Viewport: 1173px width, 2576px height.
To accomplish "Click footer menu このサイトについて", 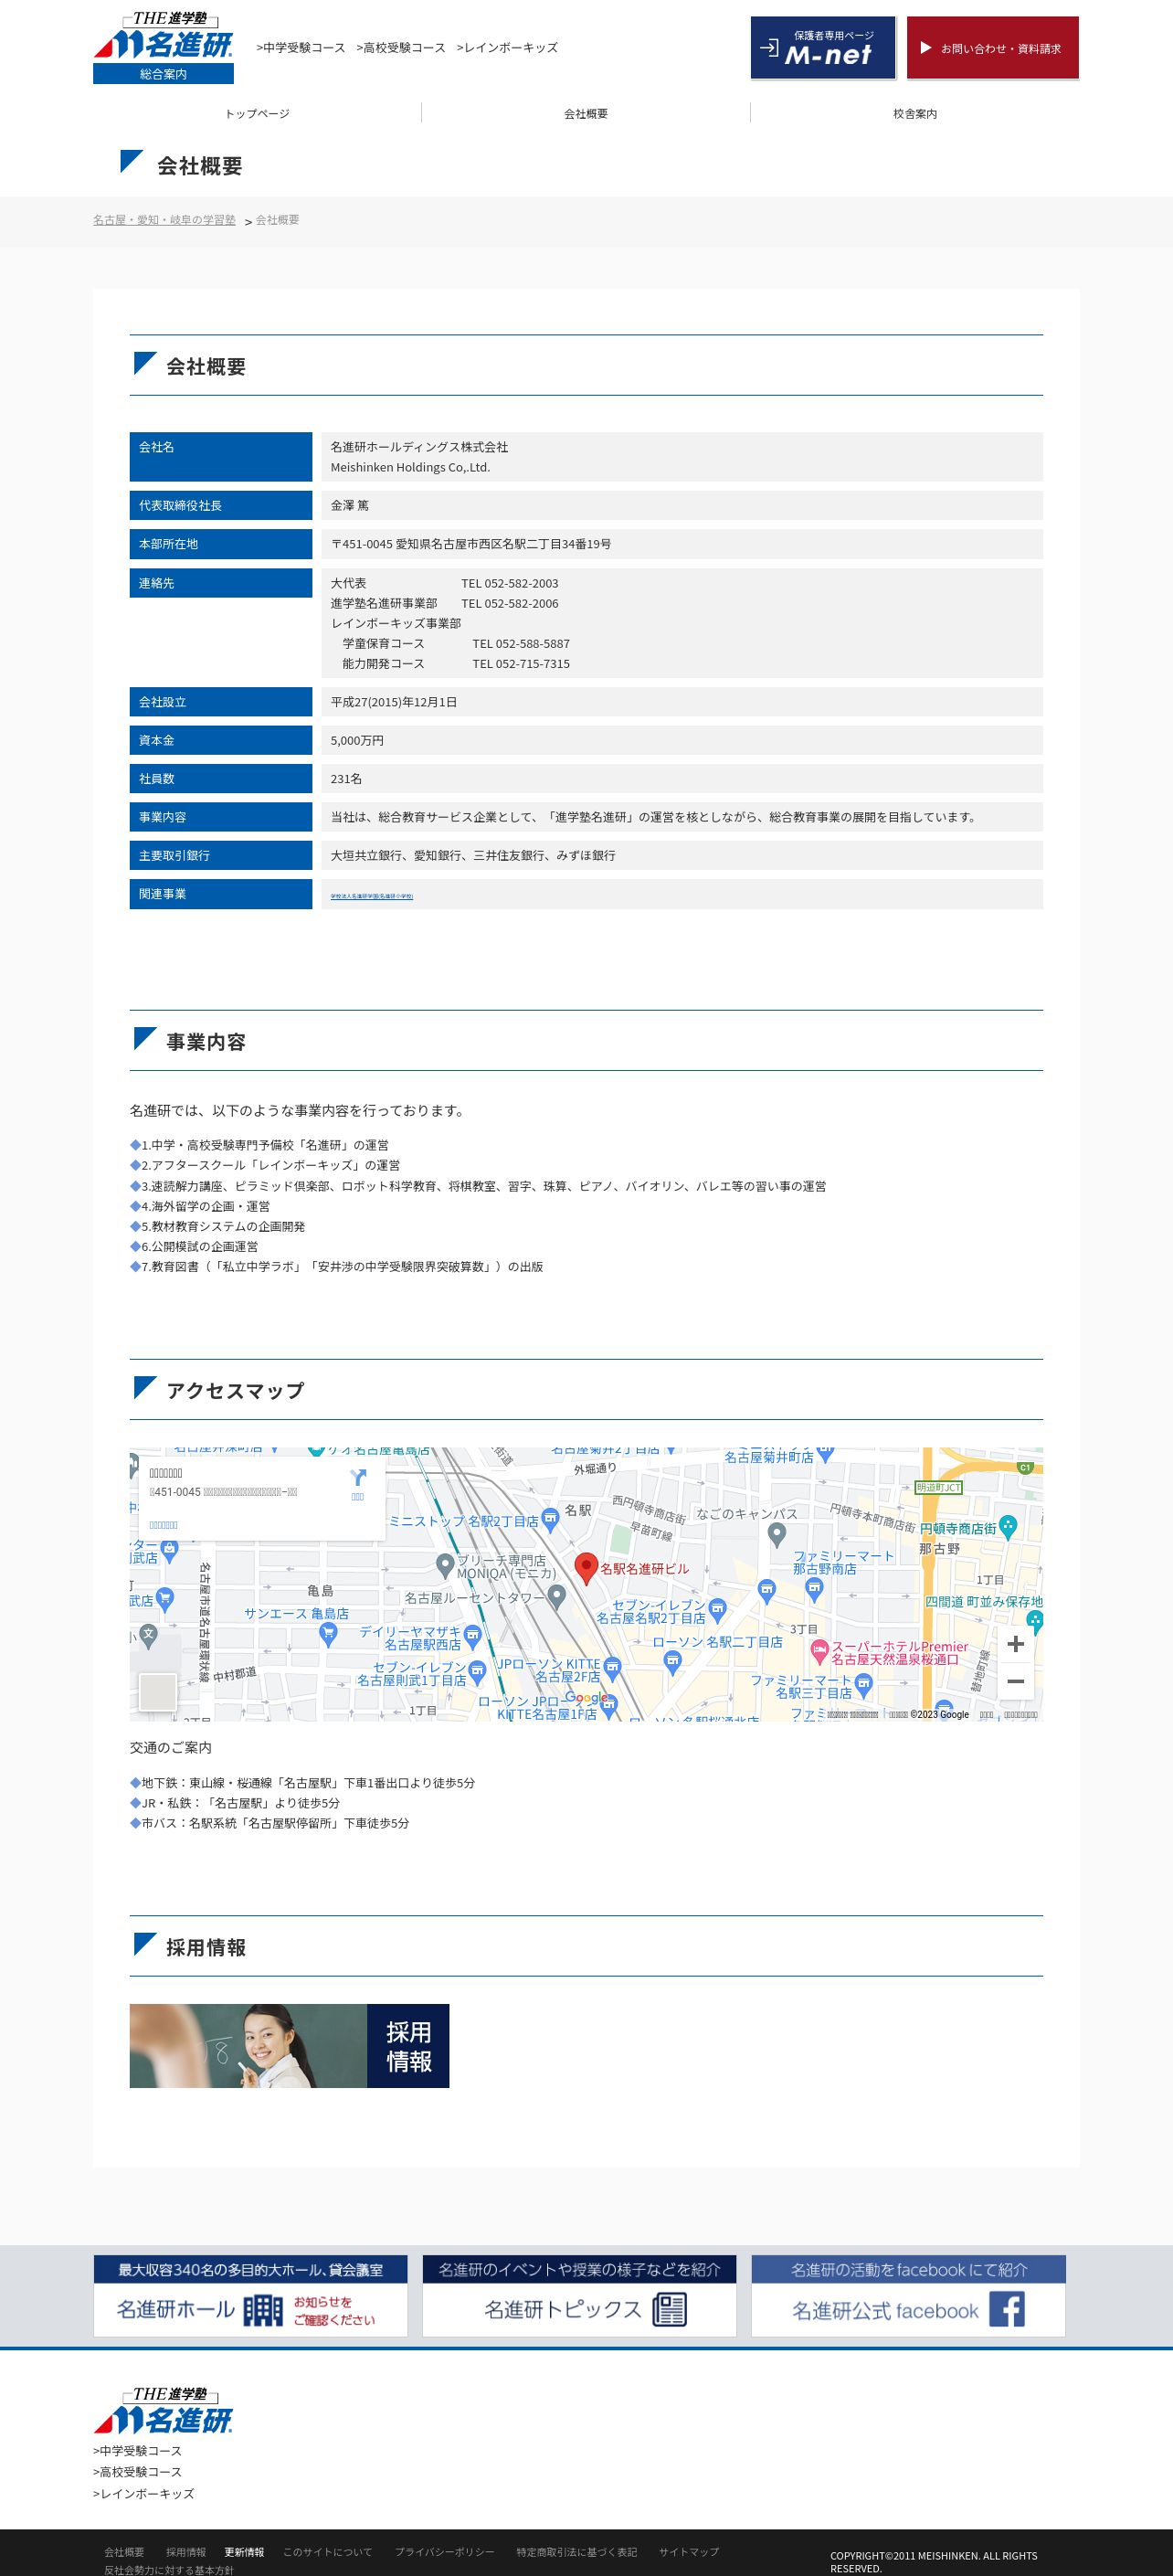I will 327,2551.
